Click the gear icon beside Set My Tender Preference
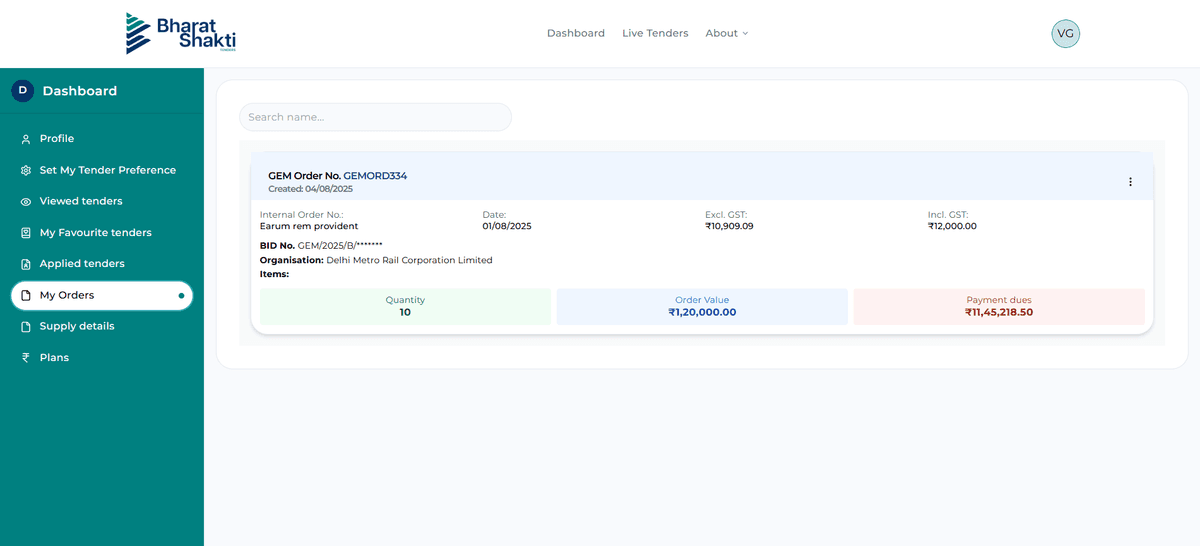The width and height of the screenshot is (1200, 546). tap(26, 171)
